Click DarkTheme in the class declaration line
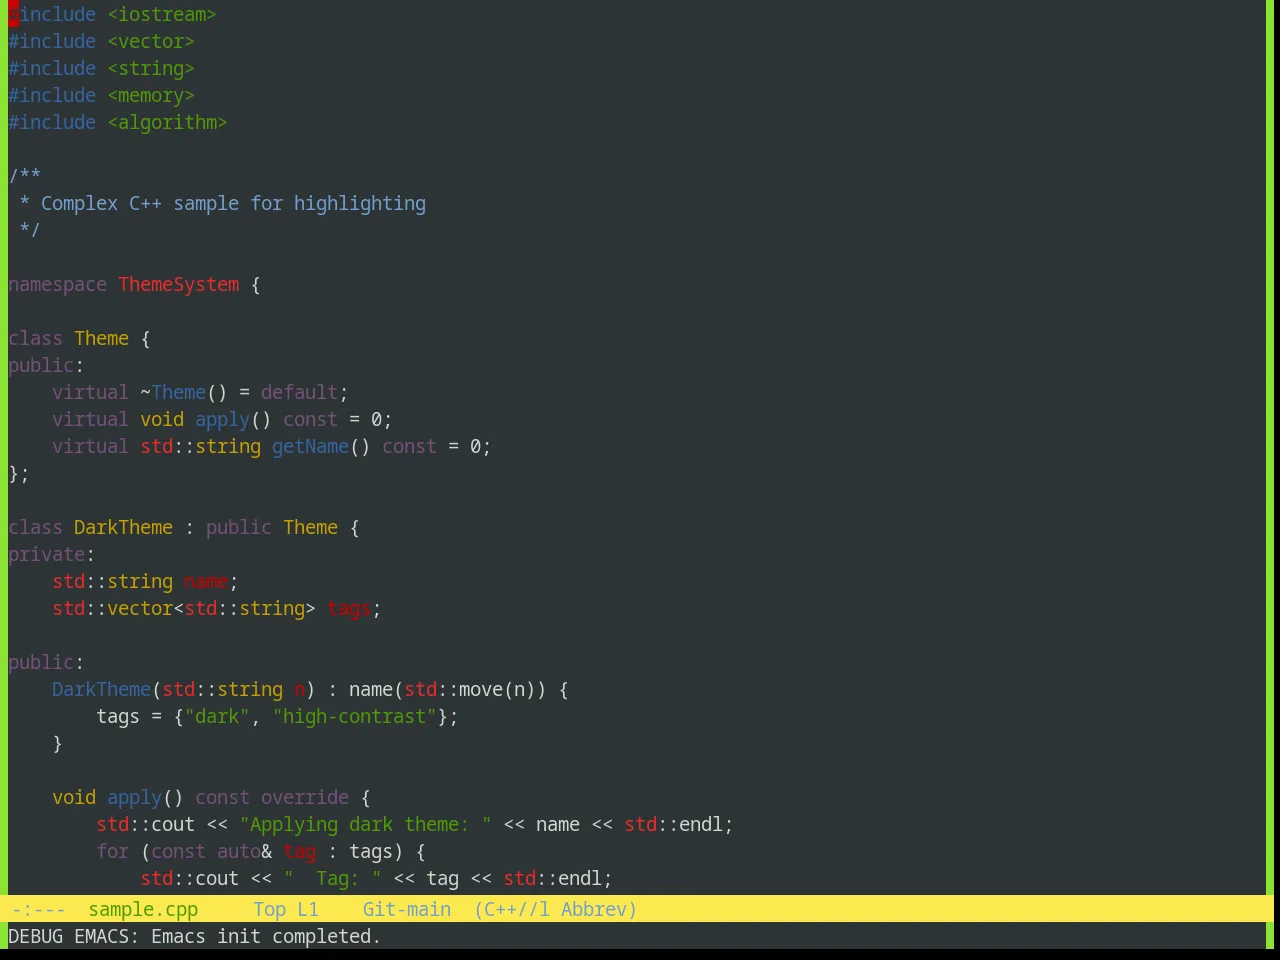The image size is (1280, 960). point(123,527)
